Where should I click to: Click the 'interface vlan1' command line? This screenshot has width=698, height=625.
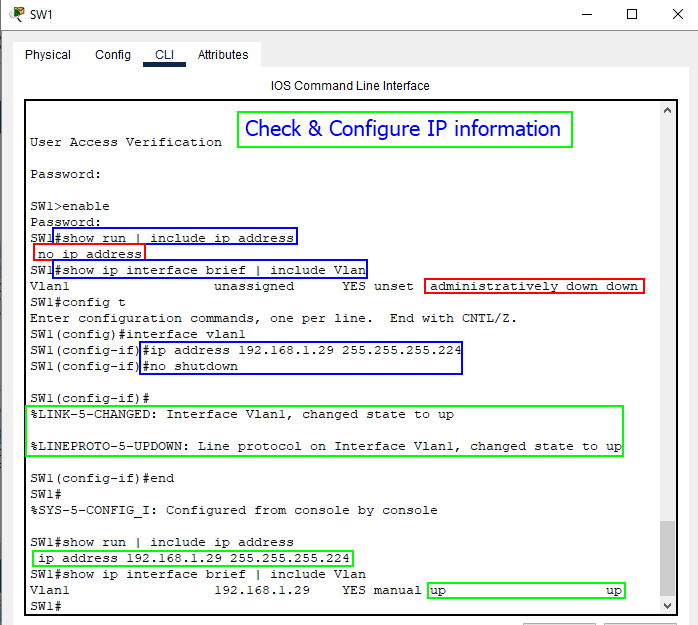138,334
